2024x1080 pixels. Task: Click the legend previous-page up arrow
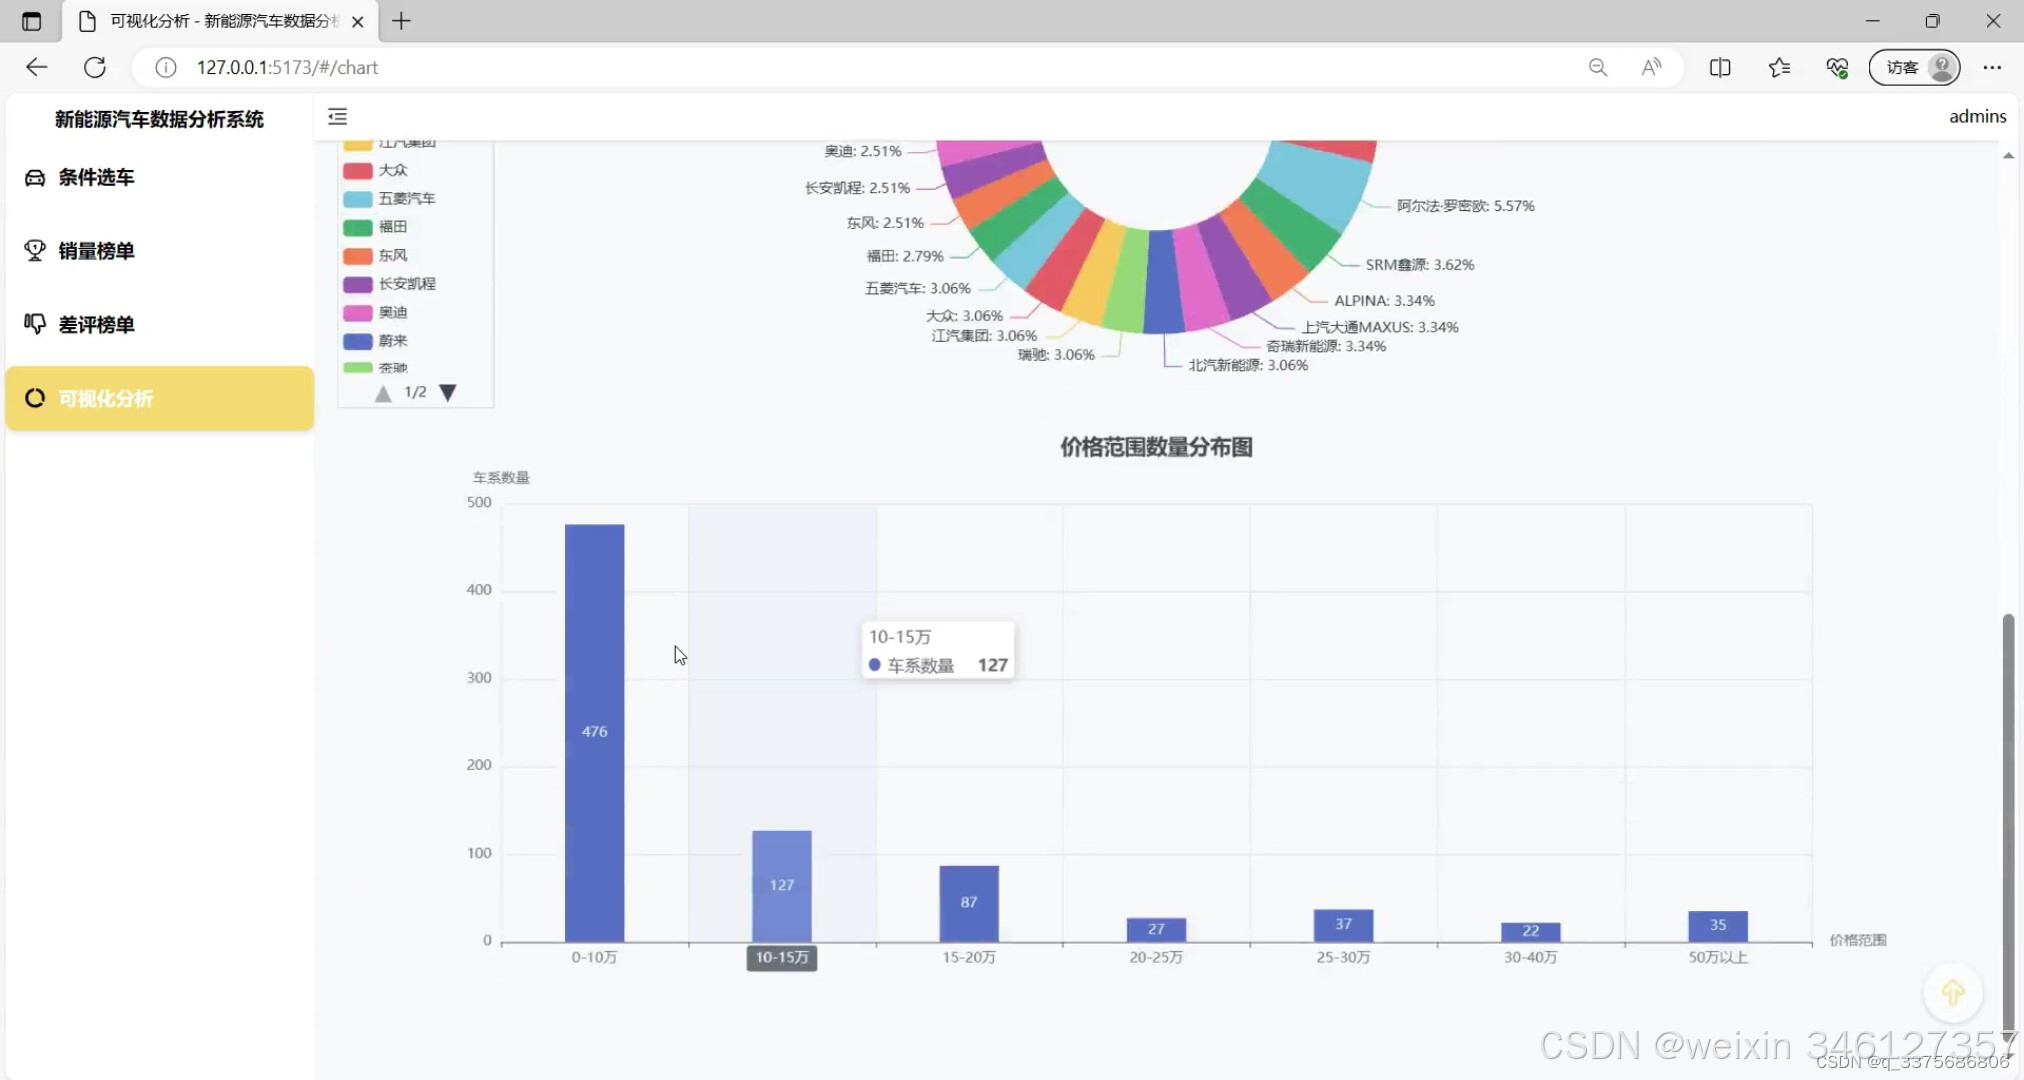(383, 393)
